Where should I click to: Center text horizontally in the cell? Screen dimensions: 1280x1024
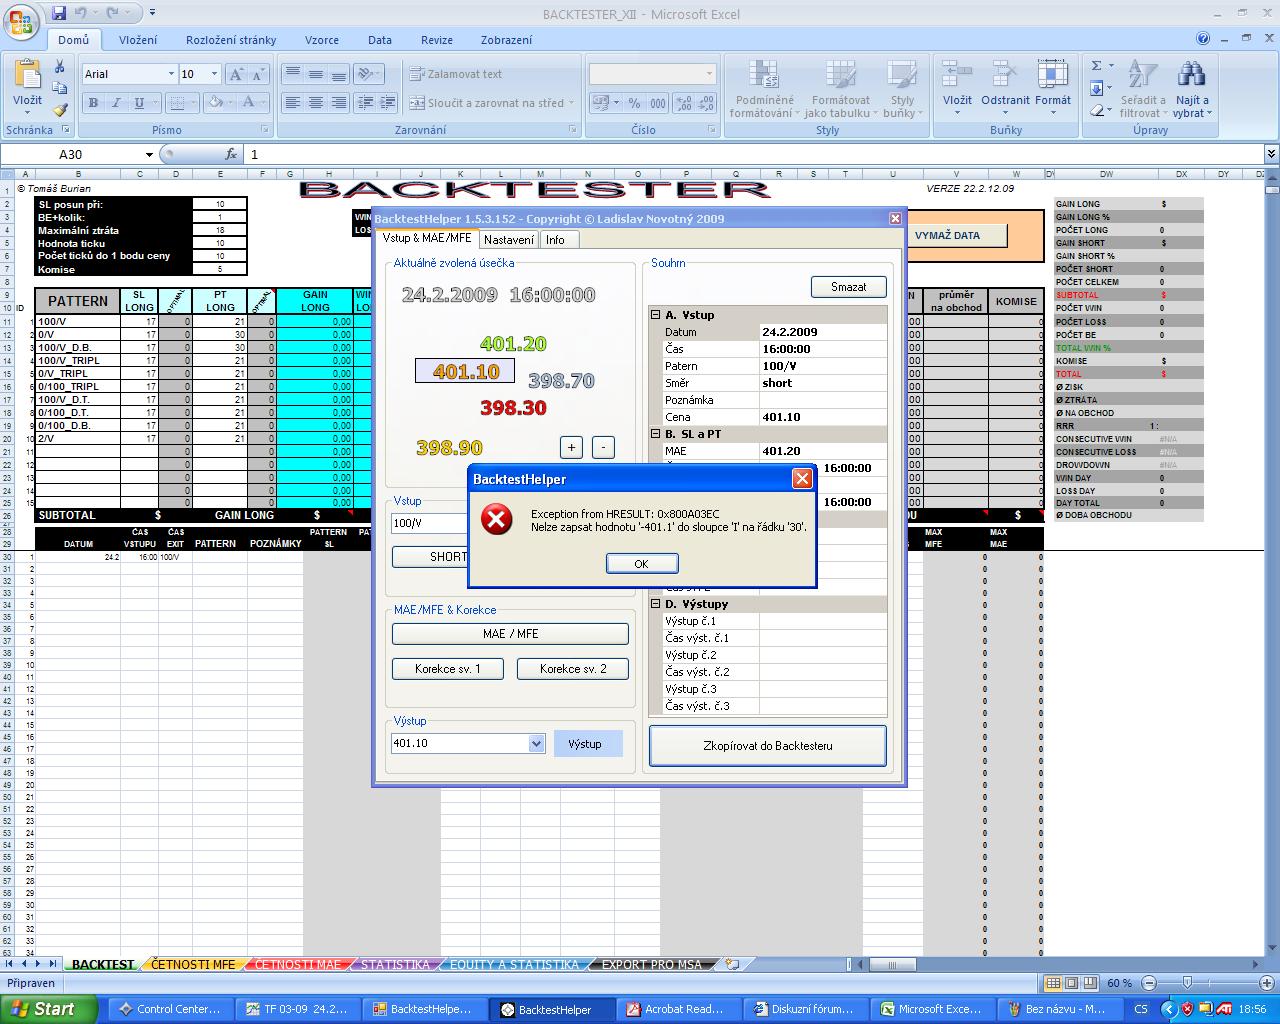(x=316, y=102)
